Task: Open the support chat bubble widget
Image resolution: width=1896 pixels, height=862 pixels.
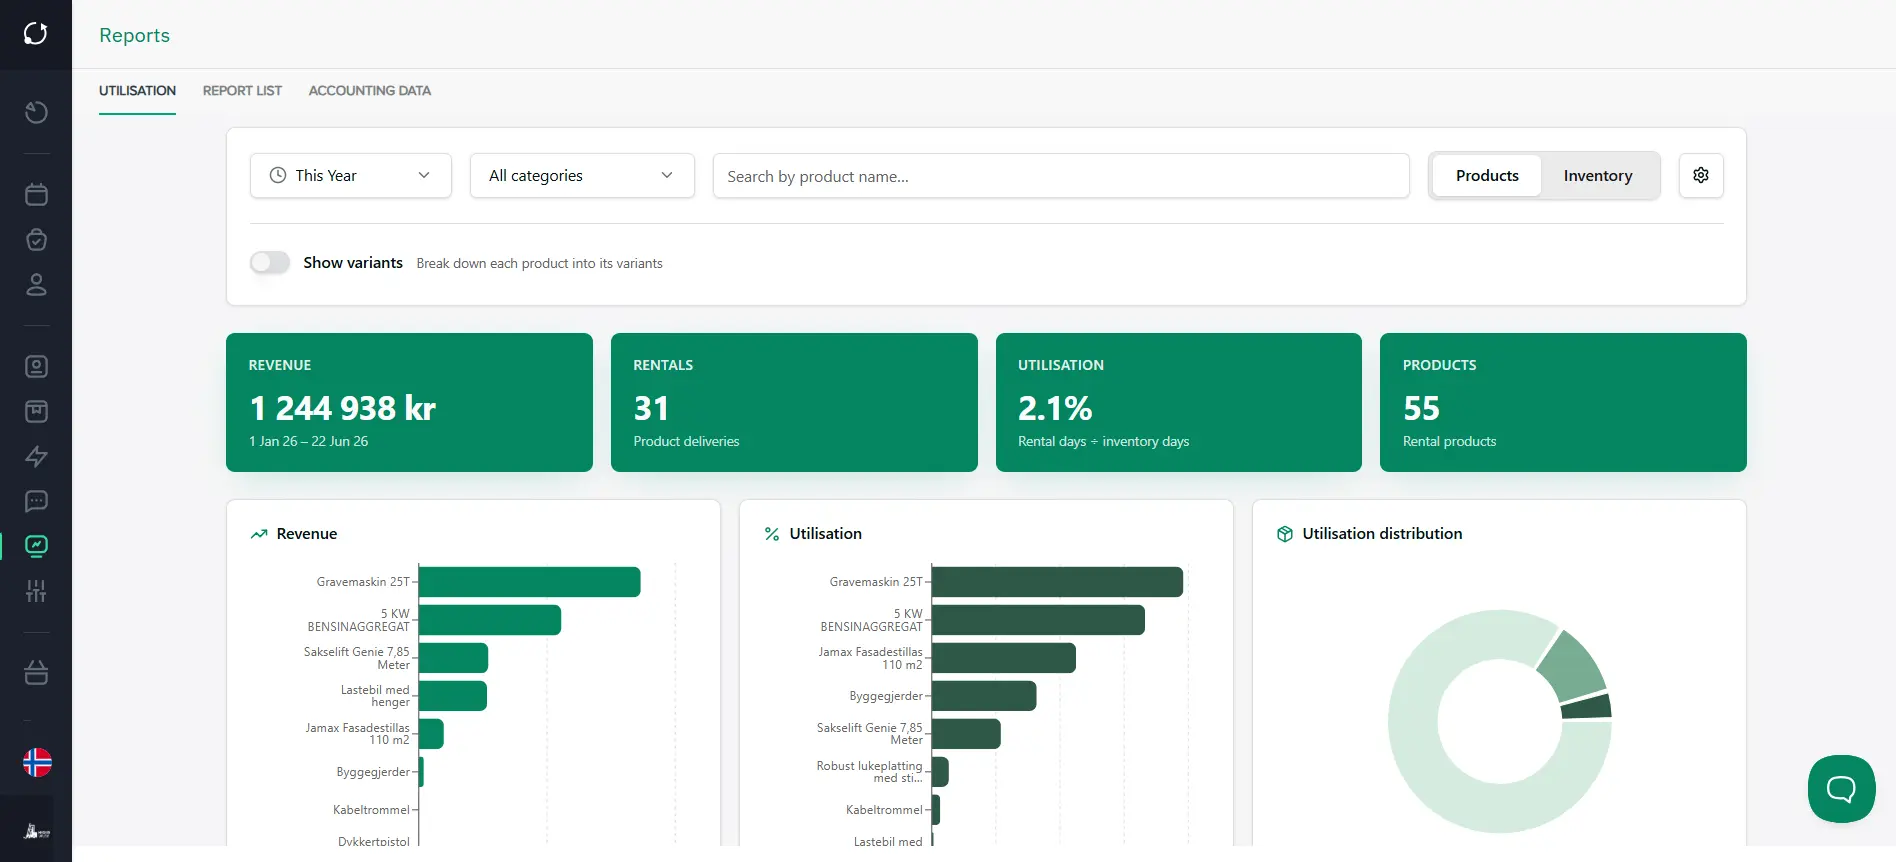Action: pyautogui.click(x=1841, y=789)
